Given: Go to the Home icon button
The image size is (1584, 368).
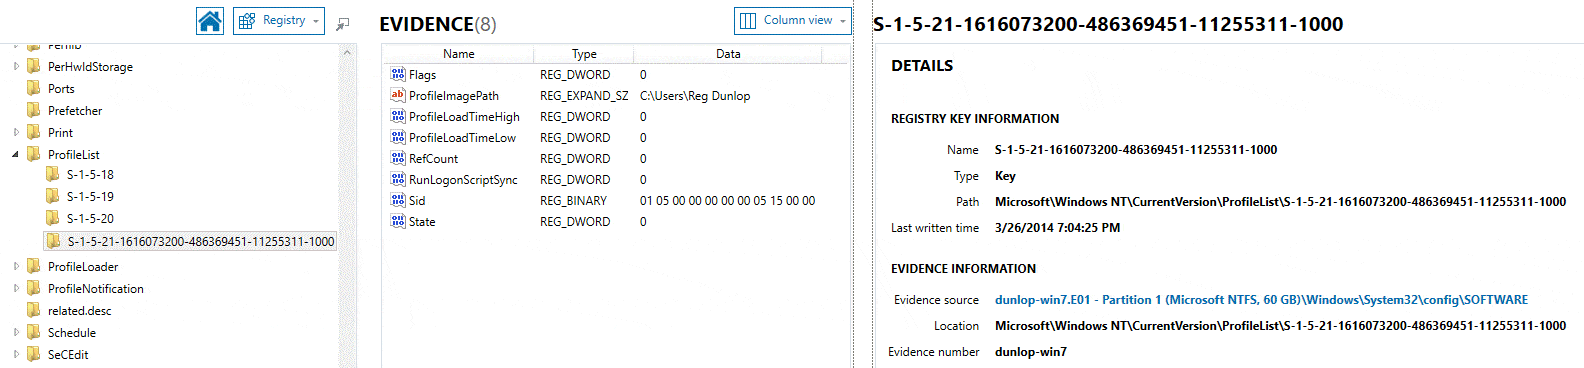Looking at the screenshot, I should 210,21.
